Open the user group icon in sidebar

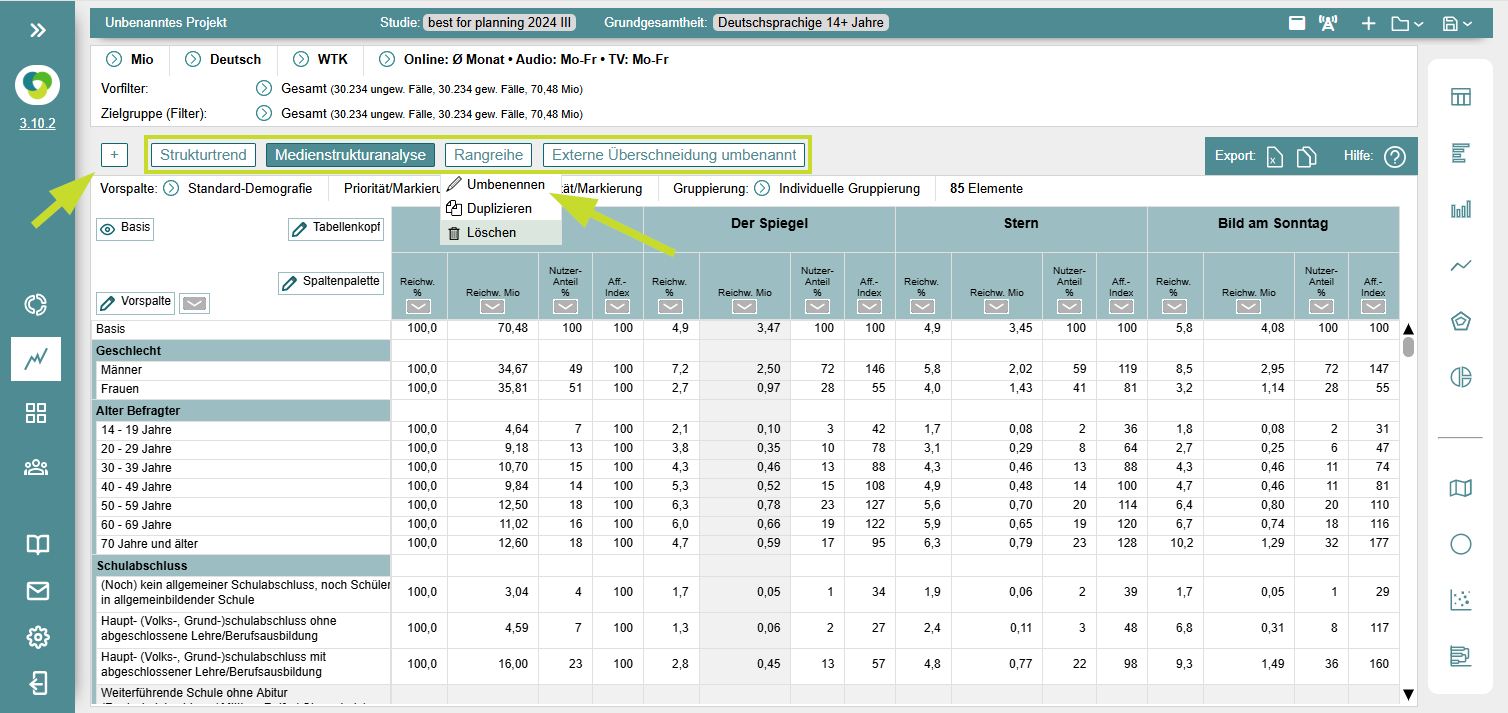(37, 467)
